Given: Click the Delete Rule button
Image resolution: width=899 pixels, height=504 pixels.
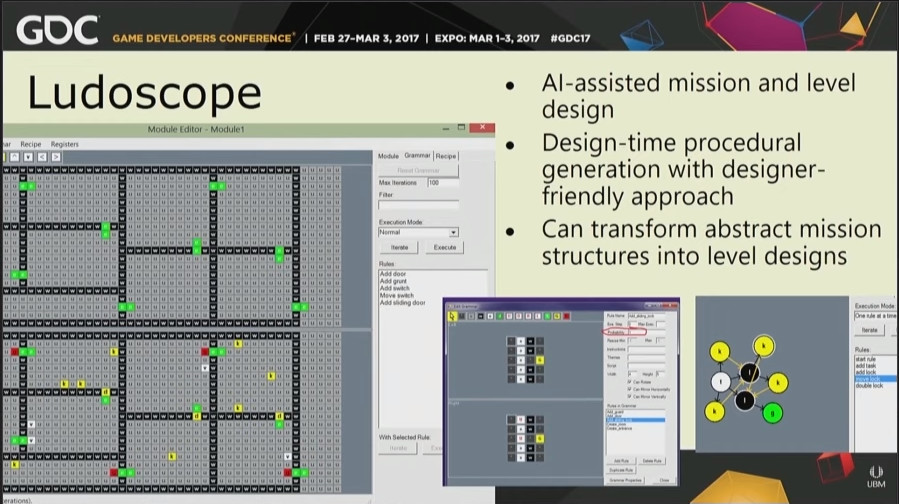Looking at the screenshot, I should click(x=652, y=461).
